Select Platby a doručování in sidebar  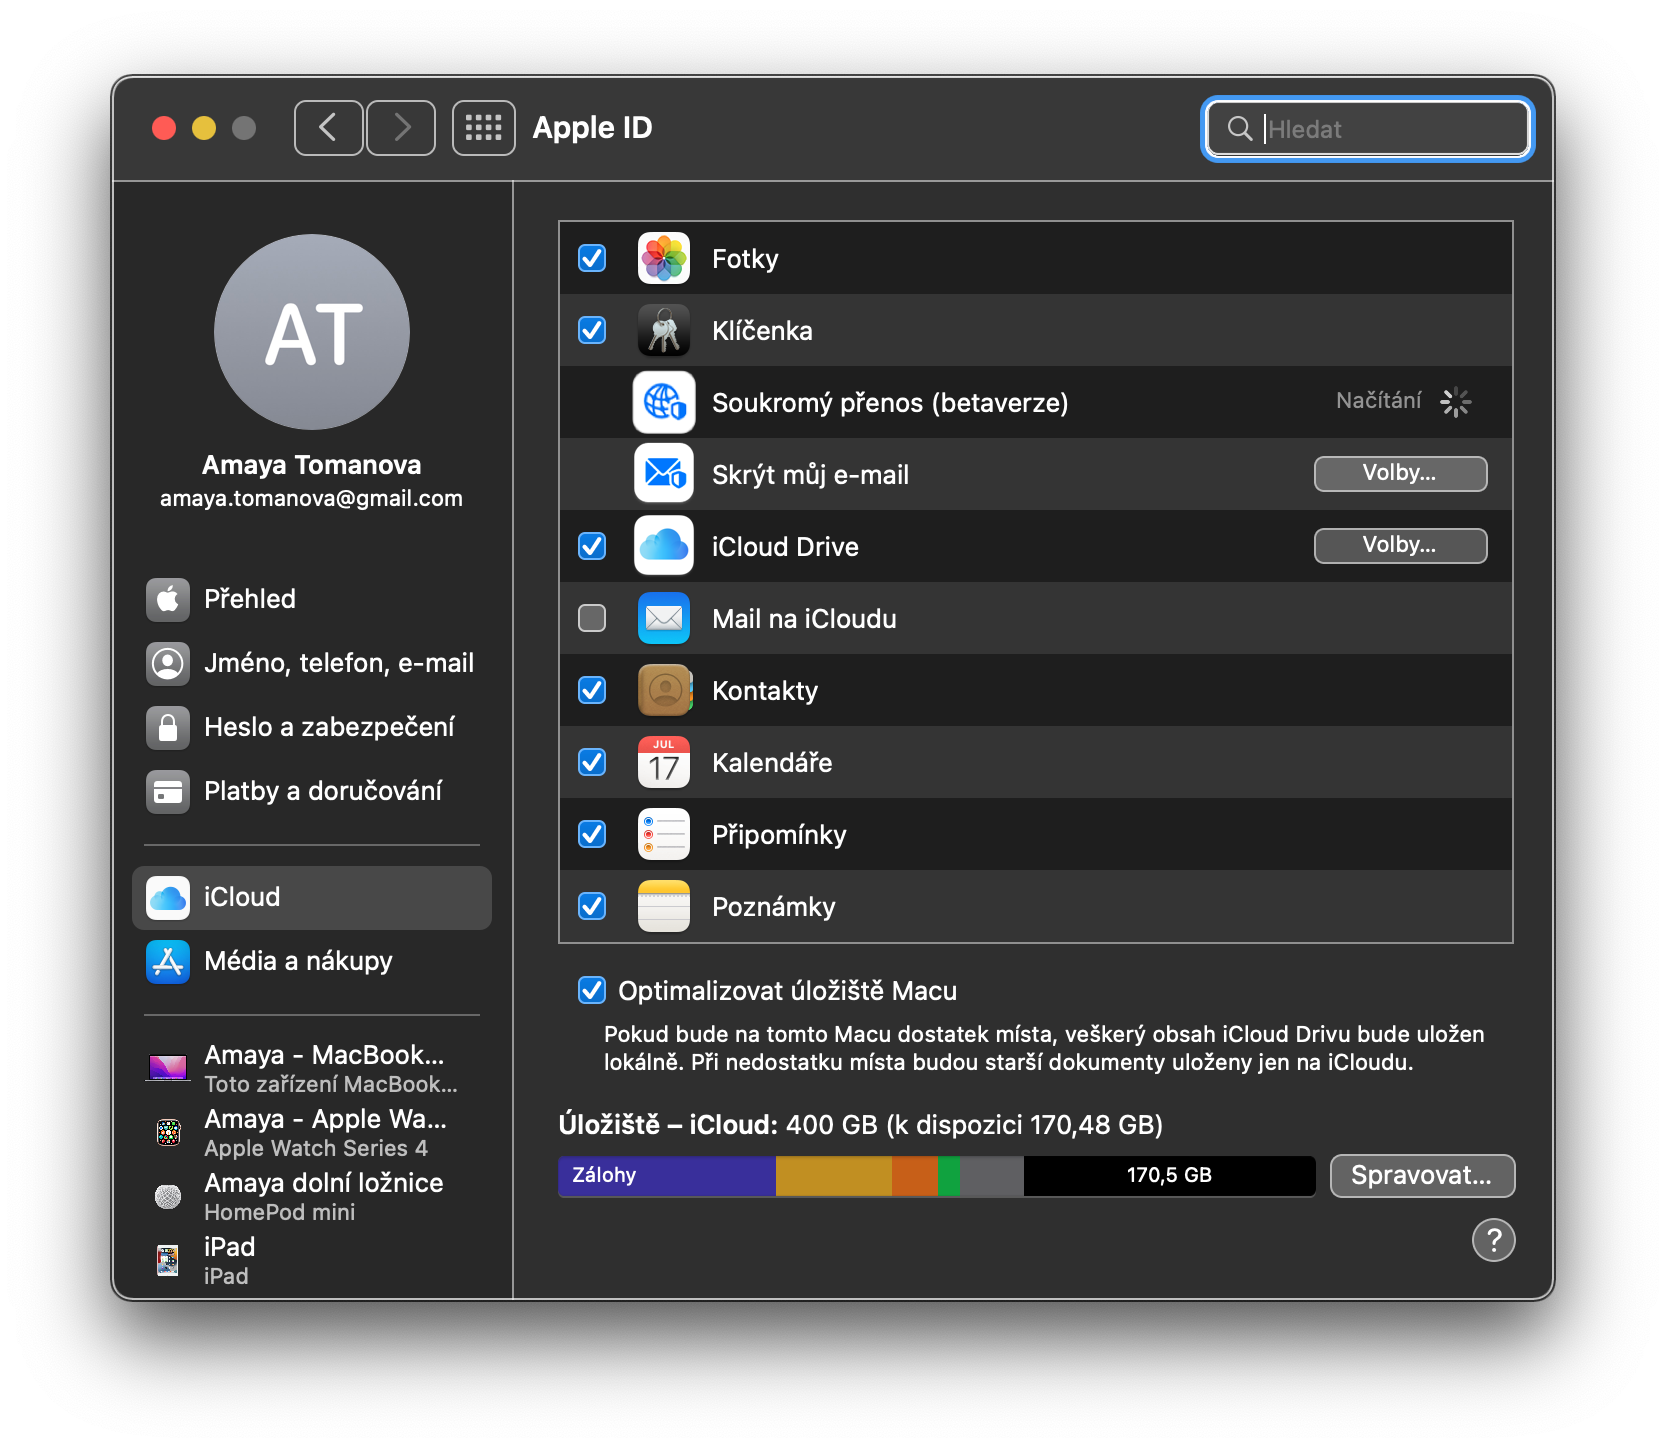point(312,791)
